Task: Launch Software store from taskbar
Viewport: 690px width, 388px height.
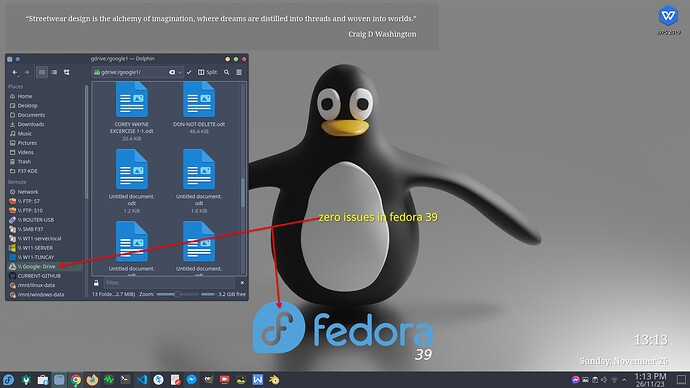Action: [x=43, y=380]
